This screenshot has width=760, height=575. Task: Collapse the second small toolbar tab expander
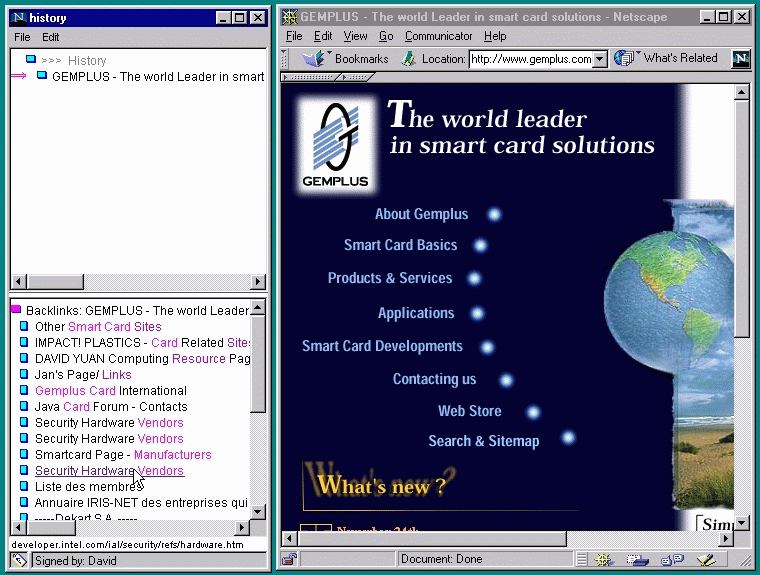[x=357, y=77]
